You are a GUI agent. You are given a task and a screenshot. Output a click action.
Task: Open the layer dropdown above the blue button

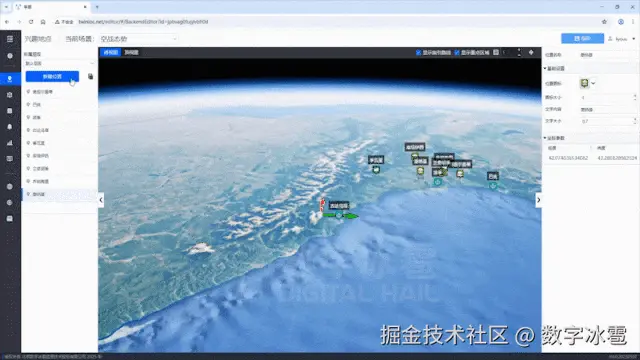59,63
